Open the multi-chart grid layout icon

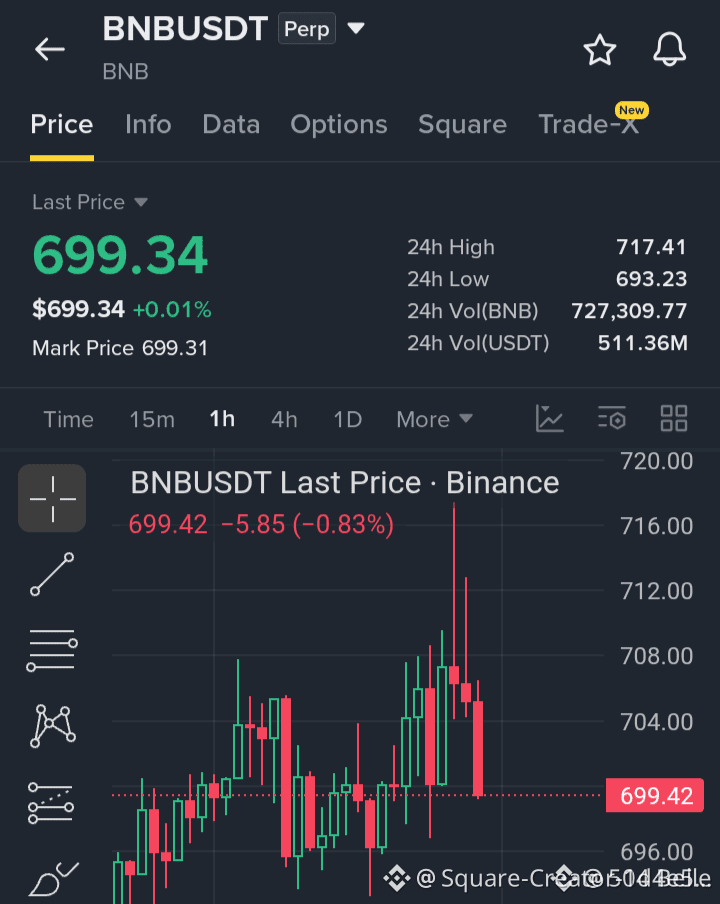674,419
